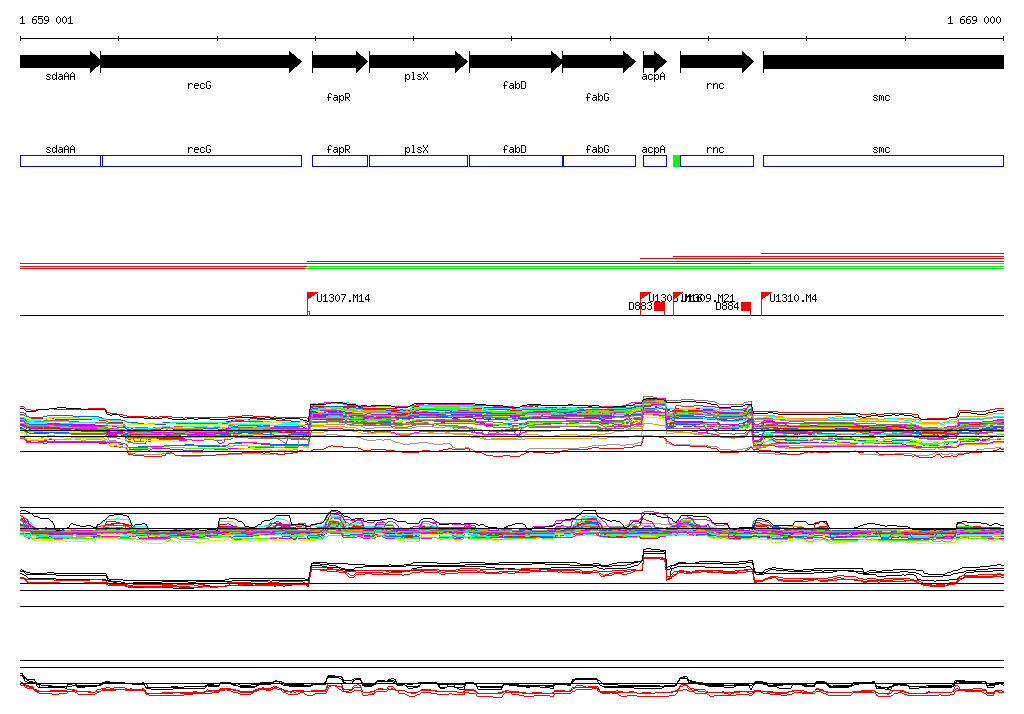Click the red flag directly above D883
This screenshot has width=1024, height=714.
tap(645, 297)
